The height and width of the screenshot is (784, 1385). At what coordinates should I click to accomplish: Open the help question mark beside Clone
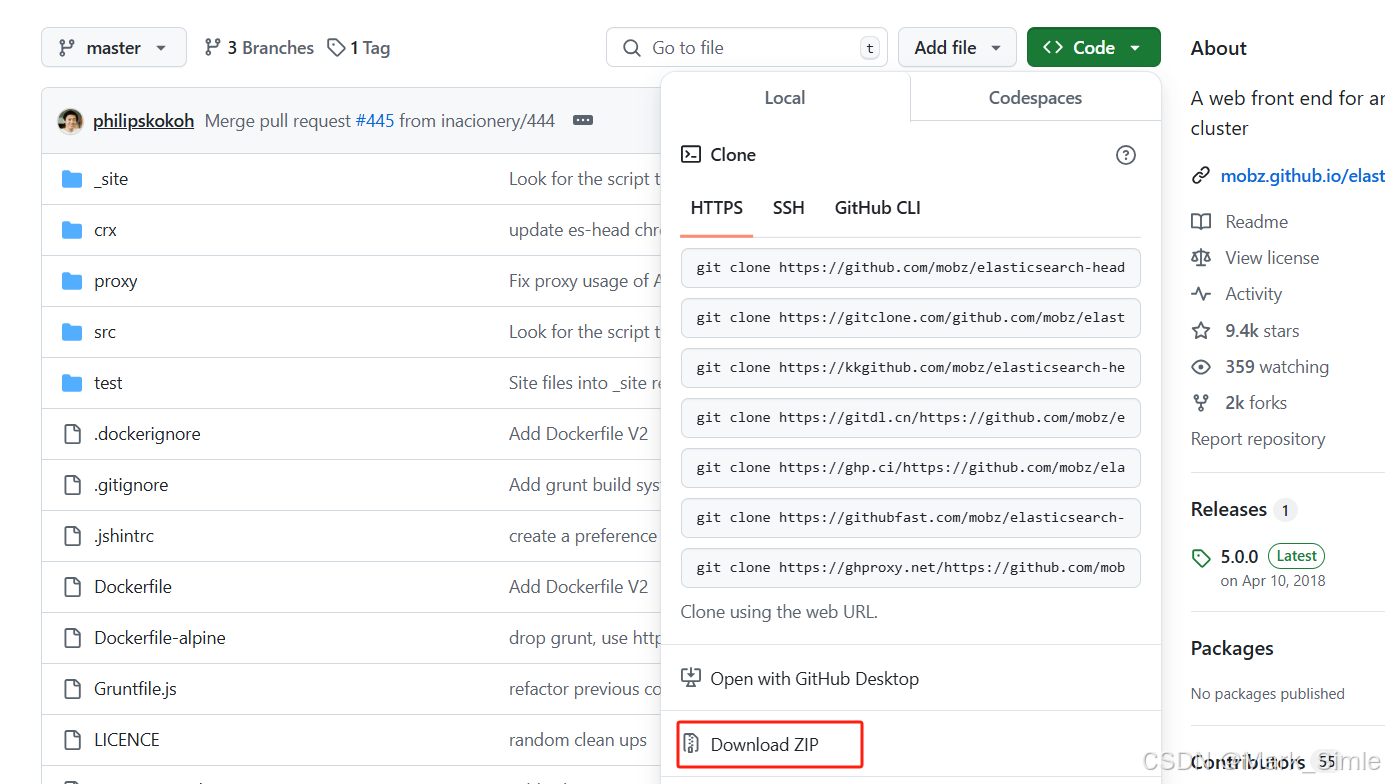[x=1126, y=155]
